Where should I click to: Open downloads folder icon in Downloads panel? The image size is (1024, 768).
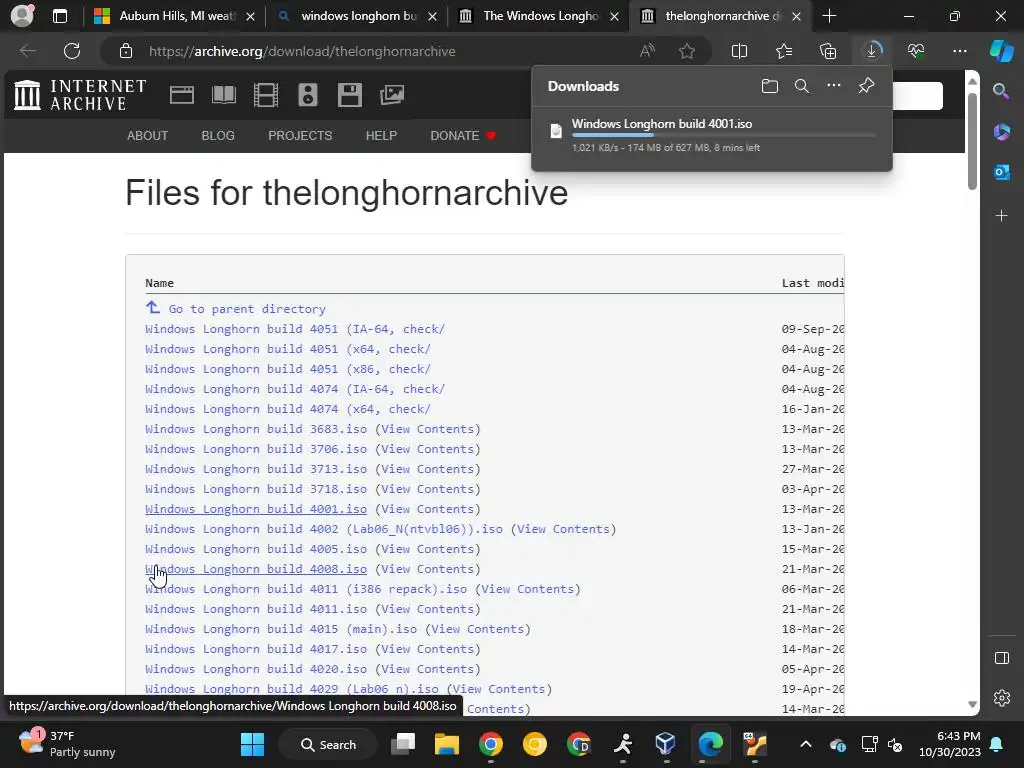(769, 86)
